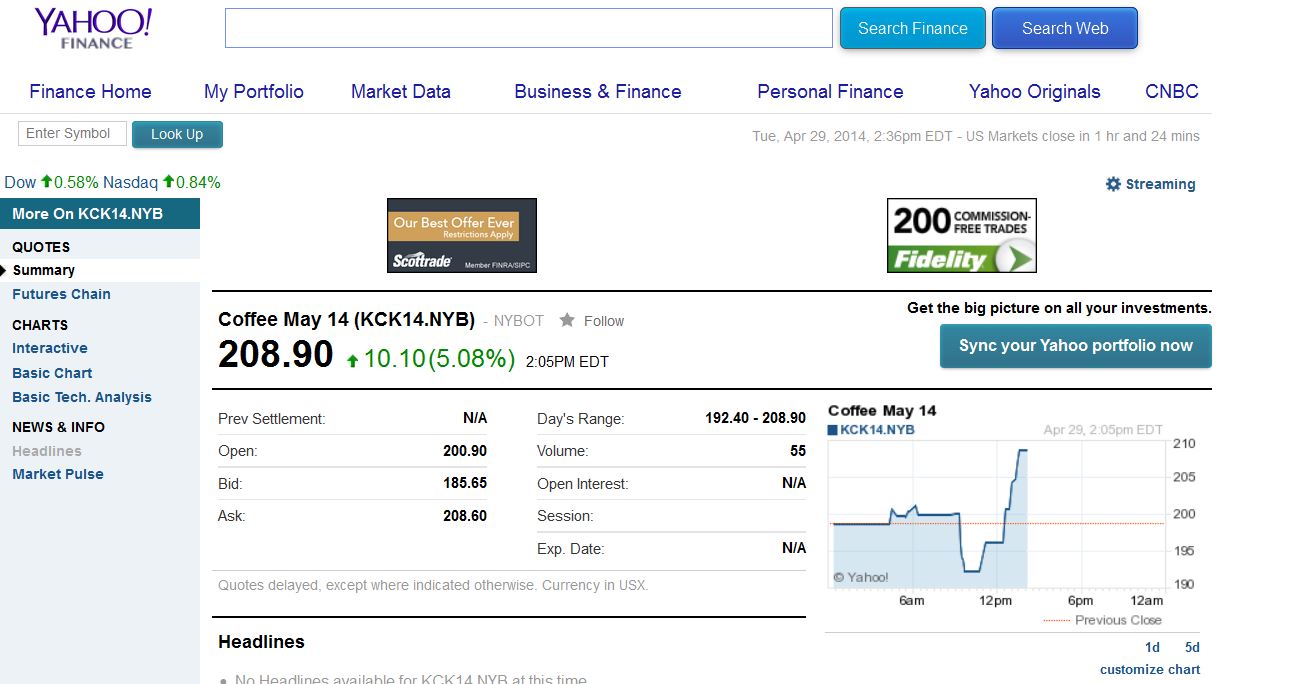Open Business & Finance menu

[598, 91]
